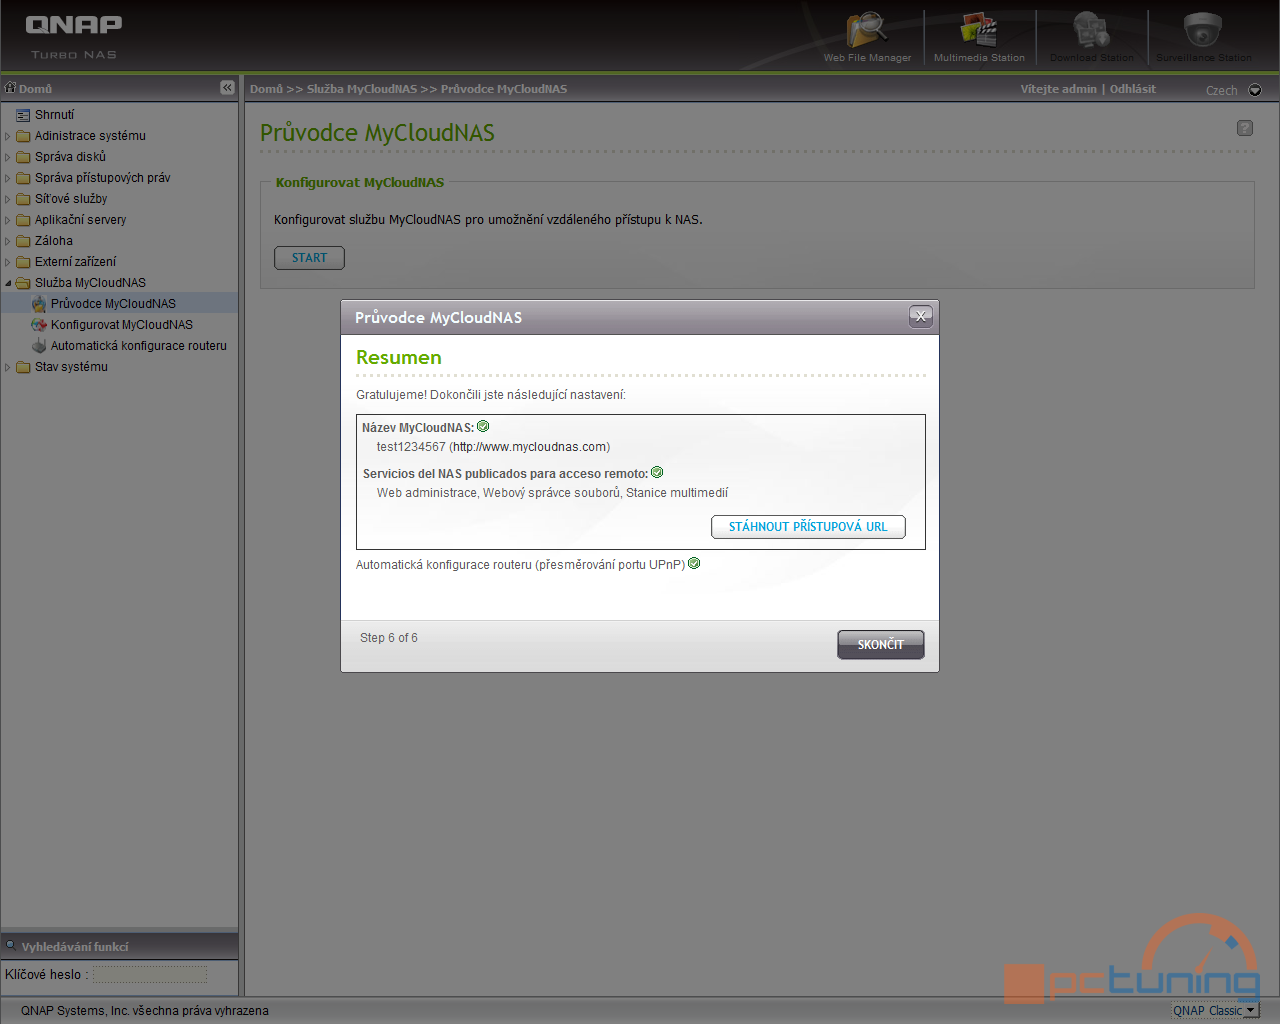Click the search magnifier icon in Vyhledávání funkcí

click(x=11, y=945)
